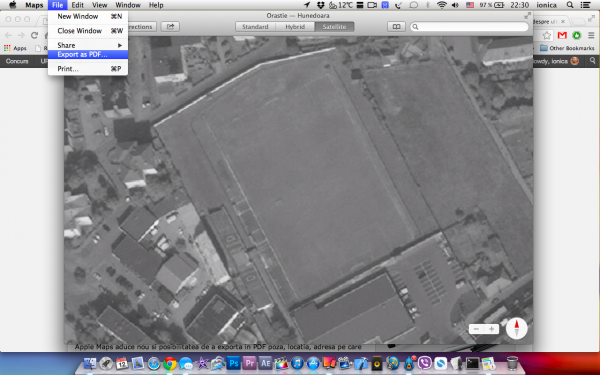
Task: Select Satellite map view
Action: (x=334, y=27)
